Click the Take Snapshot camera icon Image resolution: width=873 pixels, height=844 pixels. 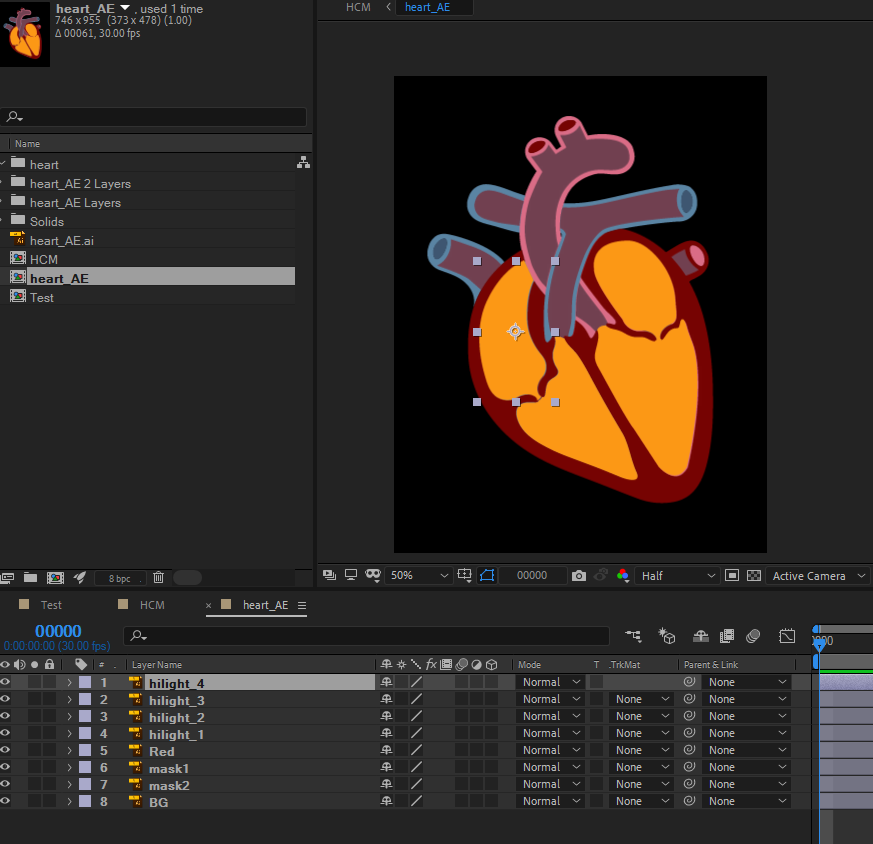[x=578, y=576]
